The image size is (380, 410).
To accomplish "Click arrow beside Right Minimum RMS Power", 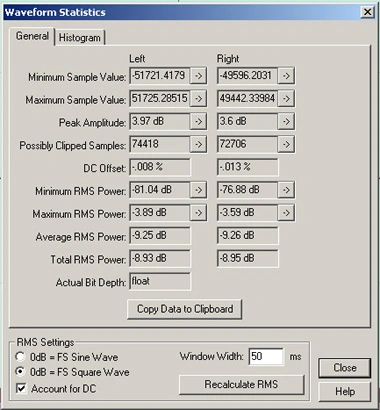I will [286, 190].
